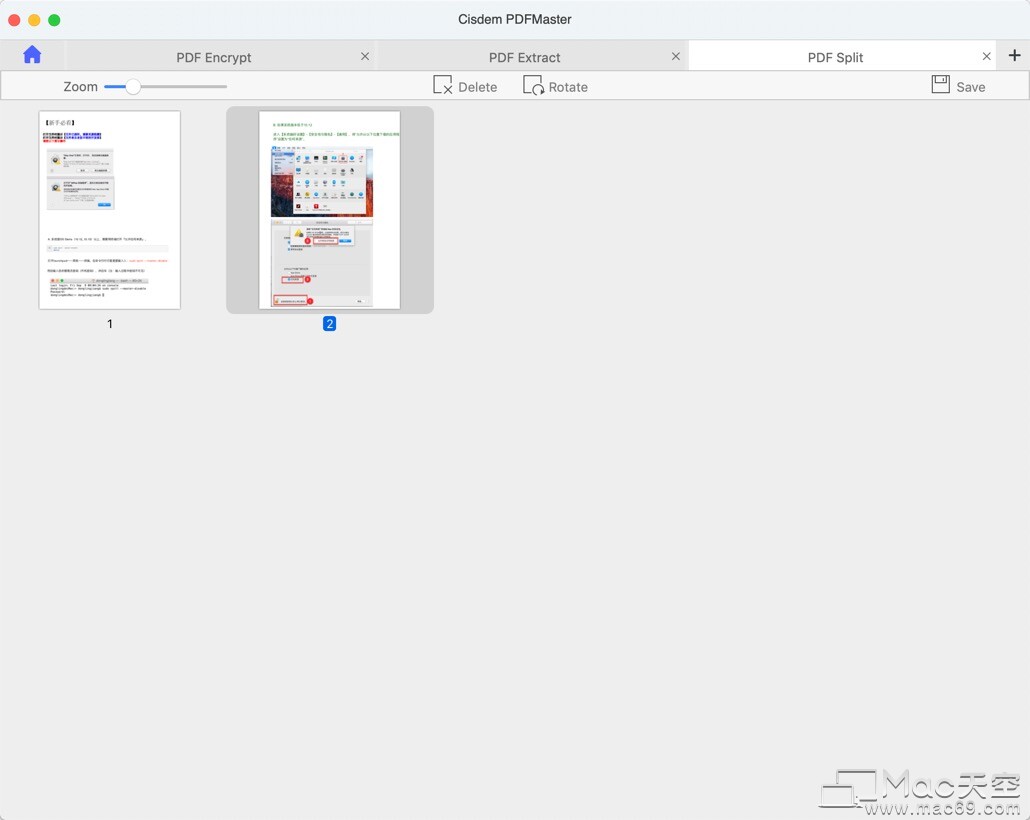The width and height of the screenshot is (1030, 820).
Task: Click the Zoom slider handle
Action: (133, 86)
